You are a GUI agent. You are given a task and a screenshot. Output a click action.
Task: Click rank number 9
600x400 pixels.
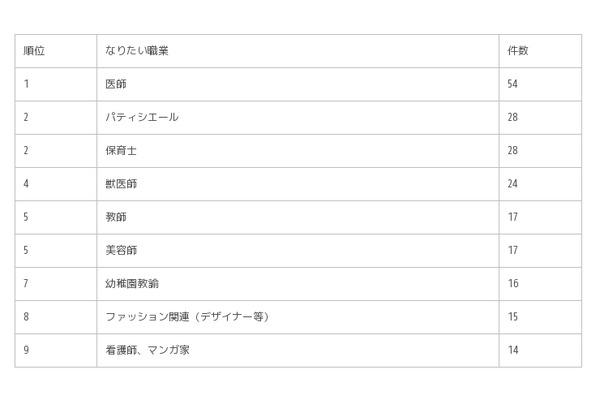(26, 350)
